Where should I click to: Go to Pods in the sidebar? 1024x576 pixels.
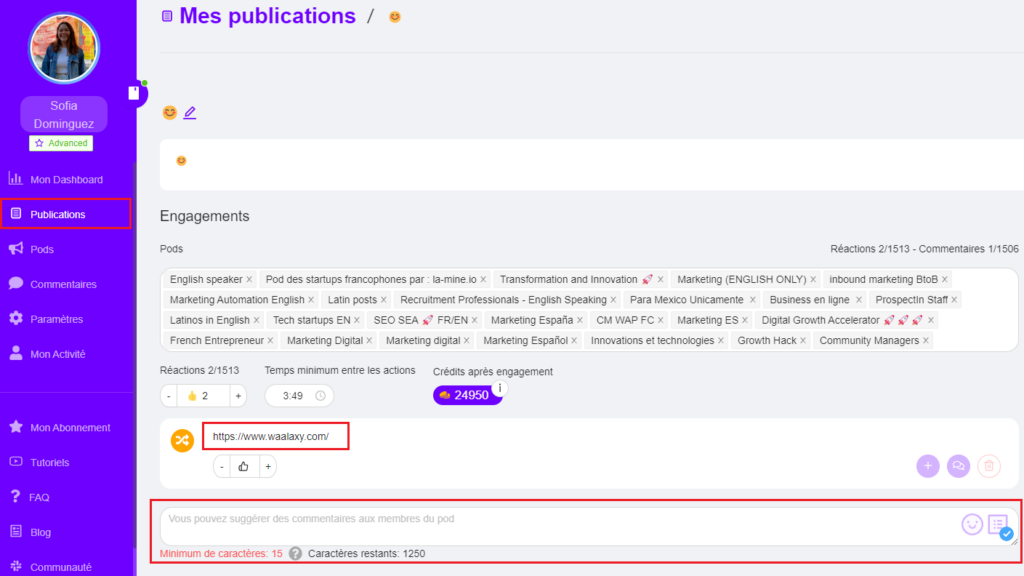point(42,249)
